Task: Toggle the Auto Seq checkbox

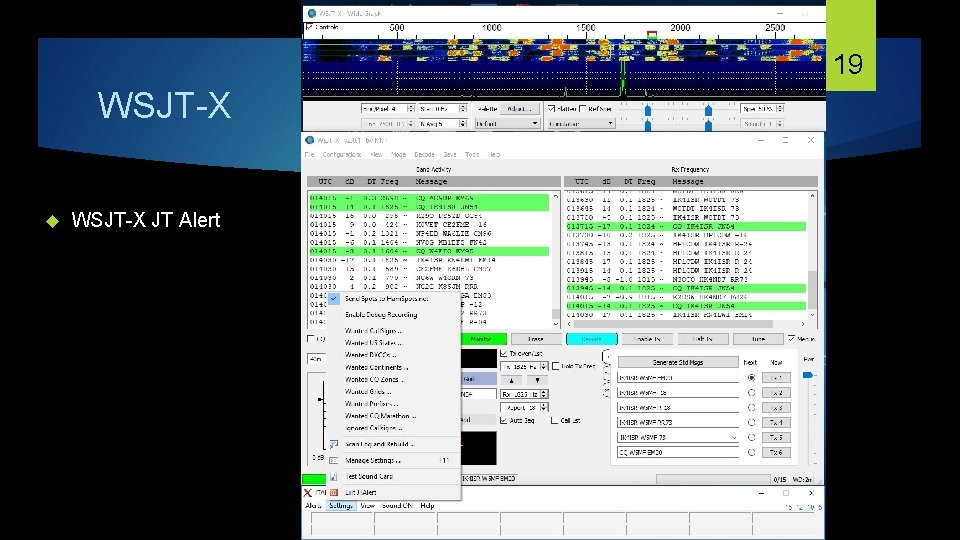Action: [503, 421]
